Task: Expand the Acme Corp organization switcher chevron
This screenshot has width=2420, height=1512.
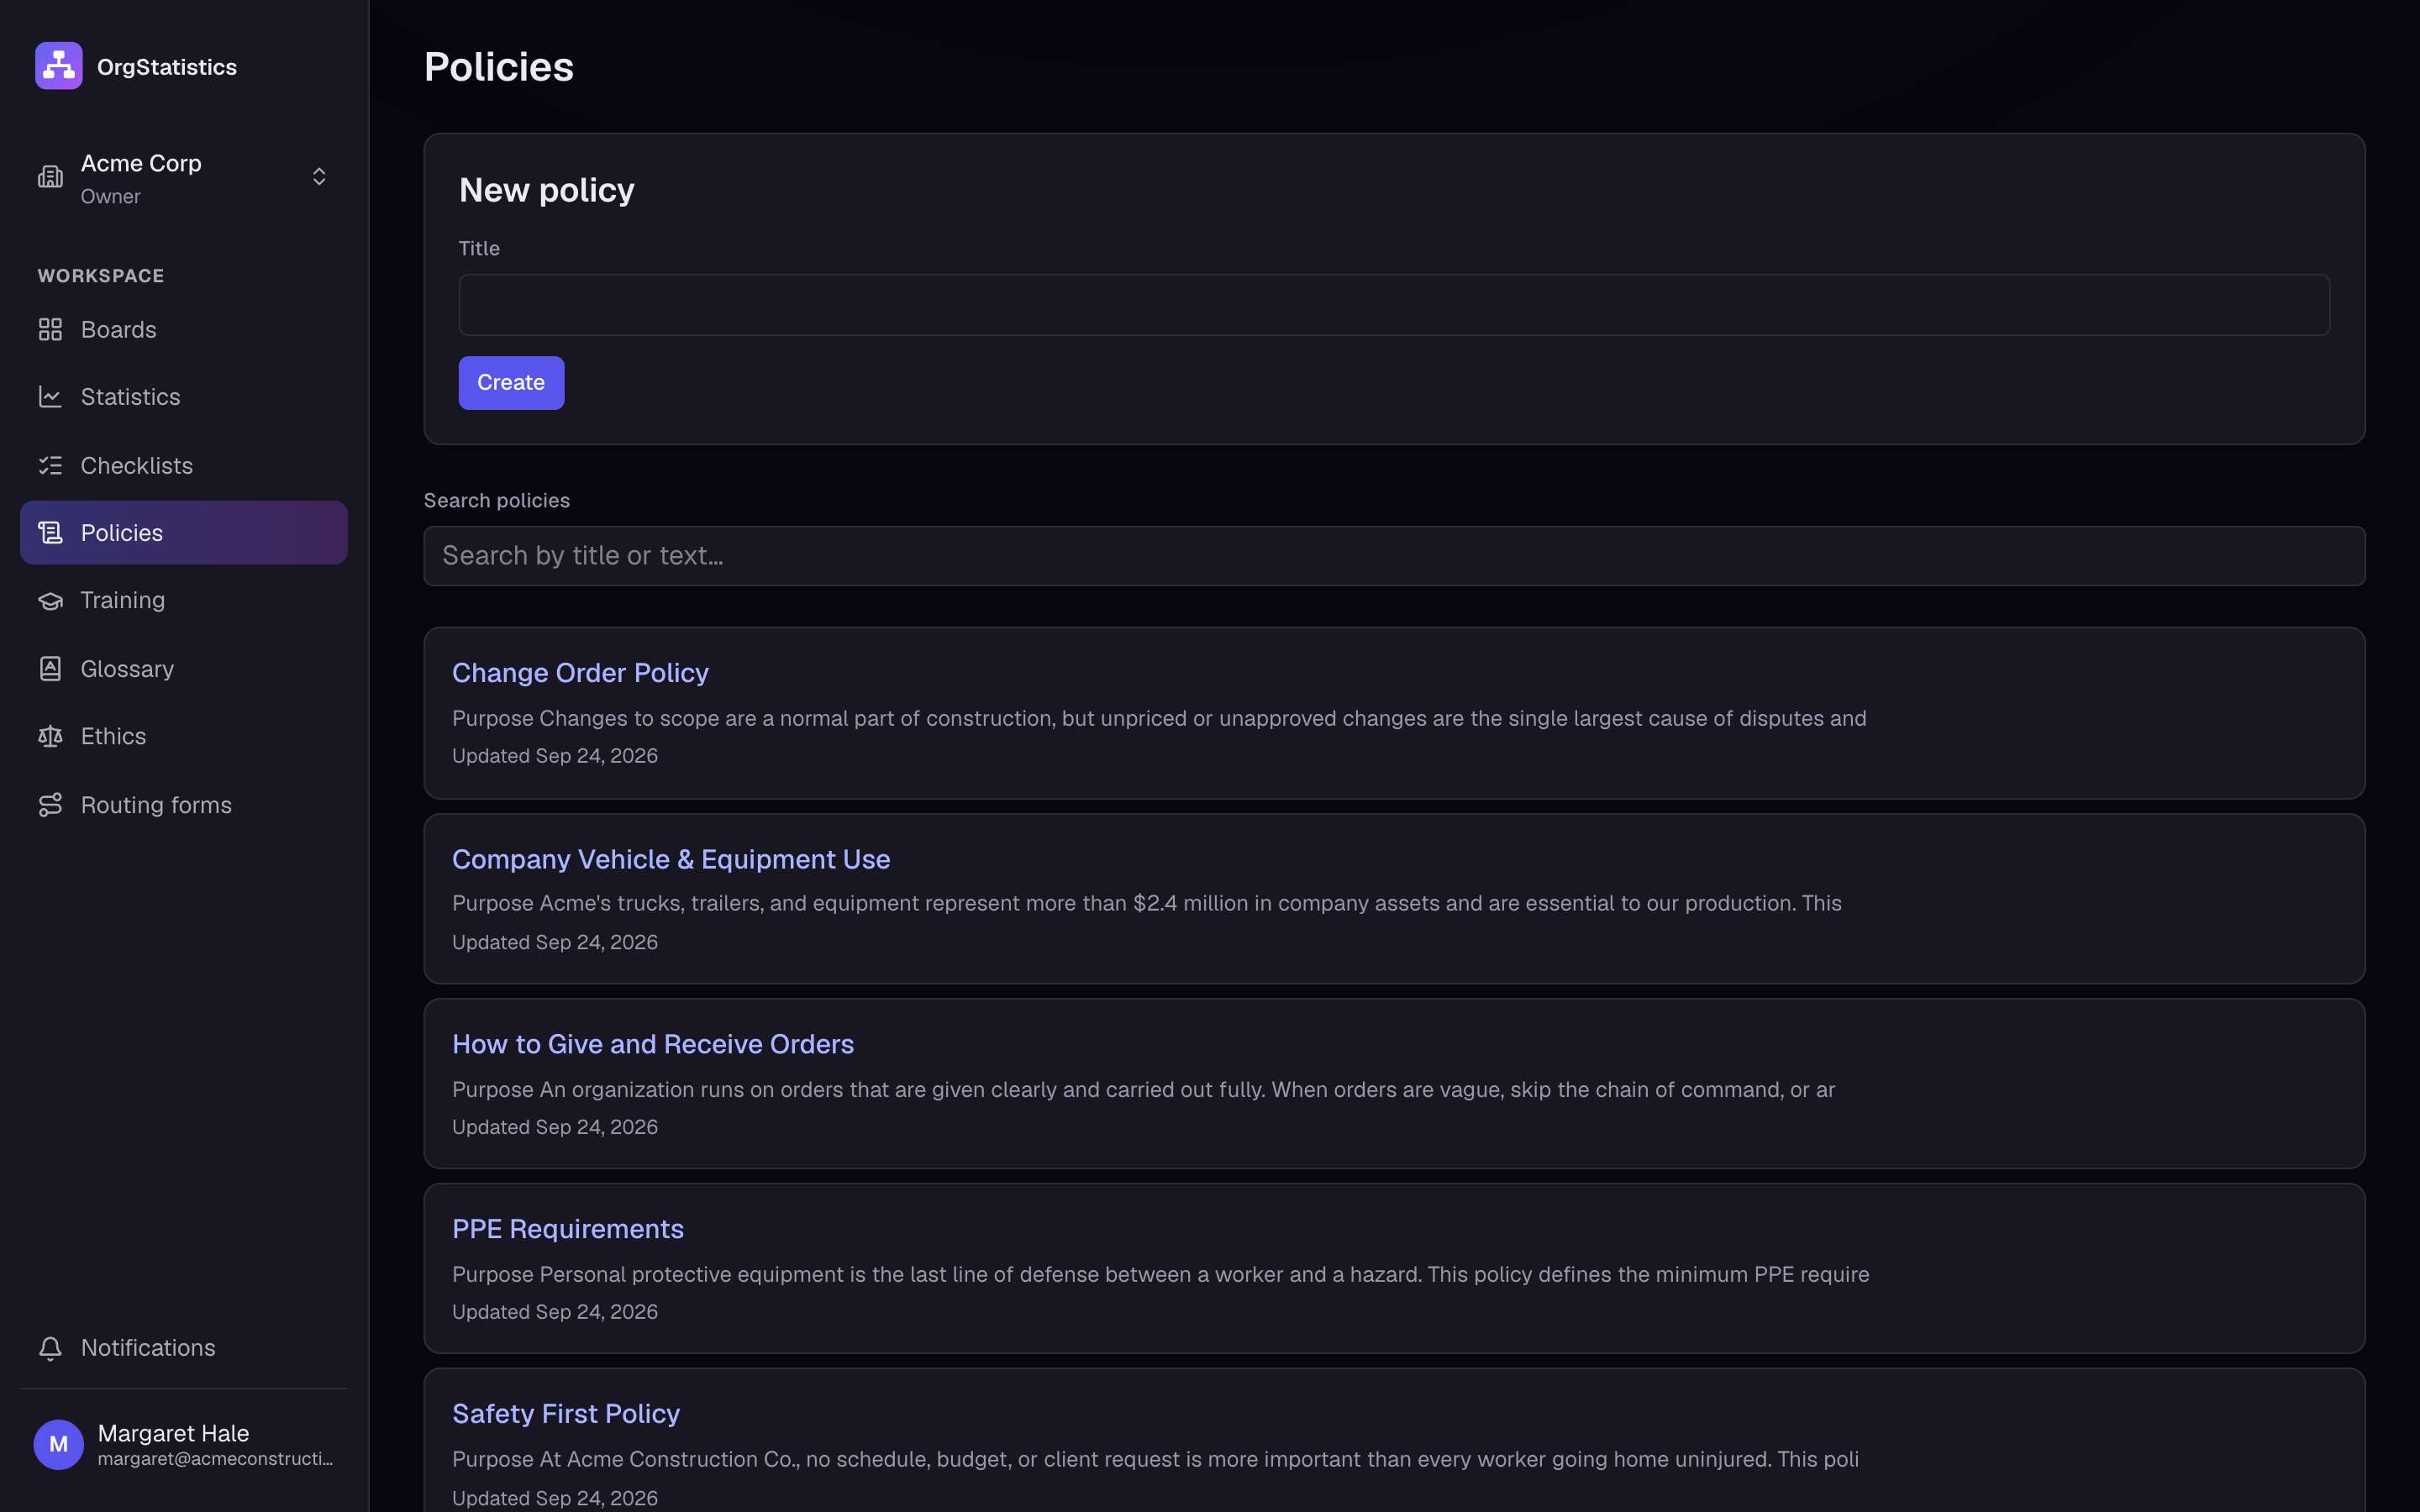Action: (319, 177)
